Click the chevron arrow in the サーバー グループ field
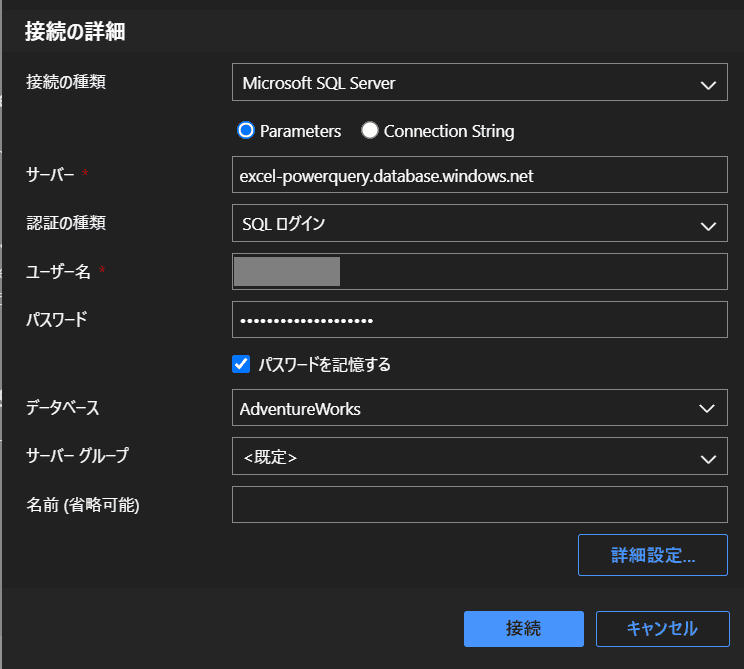744x669 pixels. [708, 458]
